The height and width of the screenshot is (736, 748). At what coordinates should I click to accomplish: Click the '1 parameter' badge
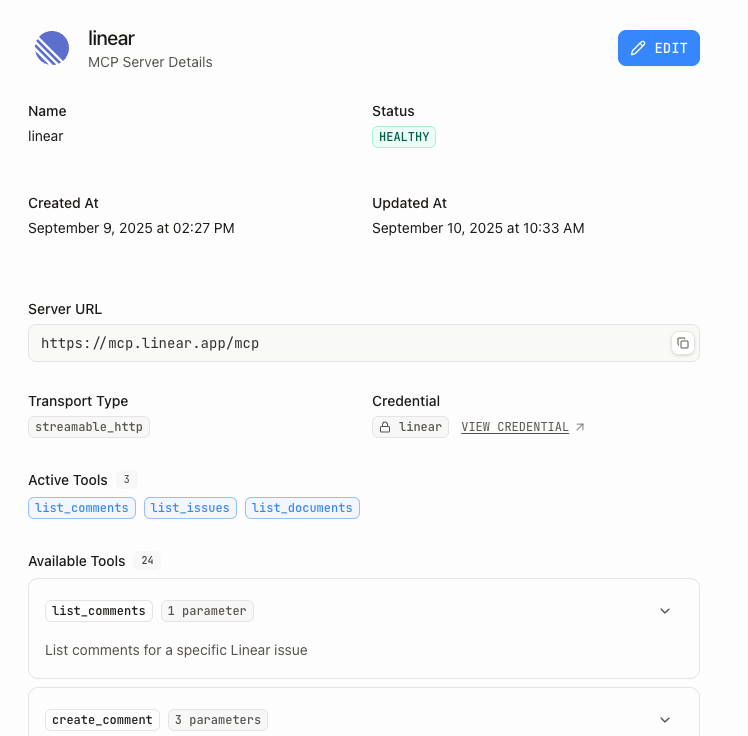tap(208, 611)
